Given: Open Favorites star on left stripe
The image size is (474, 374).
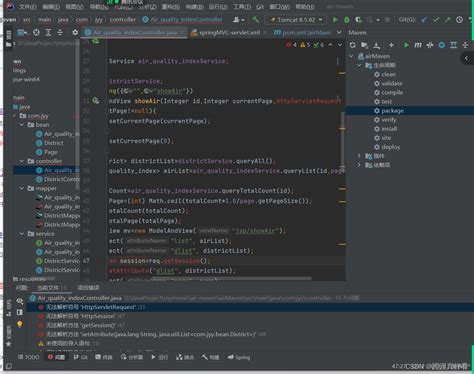Looking at the screenshot, I should point(8,344).
